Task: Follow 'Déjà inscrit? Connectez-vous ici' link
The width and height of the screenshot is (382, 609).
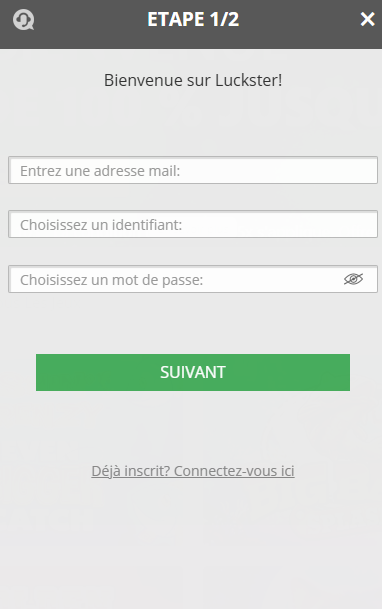Action: click(x=193, y=471)
